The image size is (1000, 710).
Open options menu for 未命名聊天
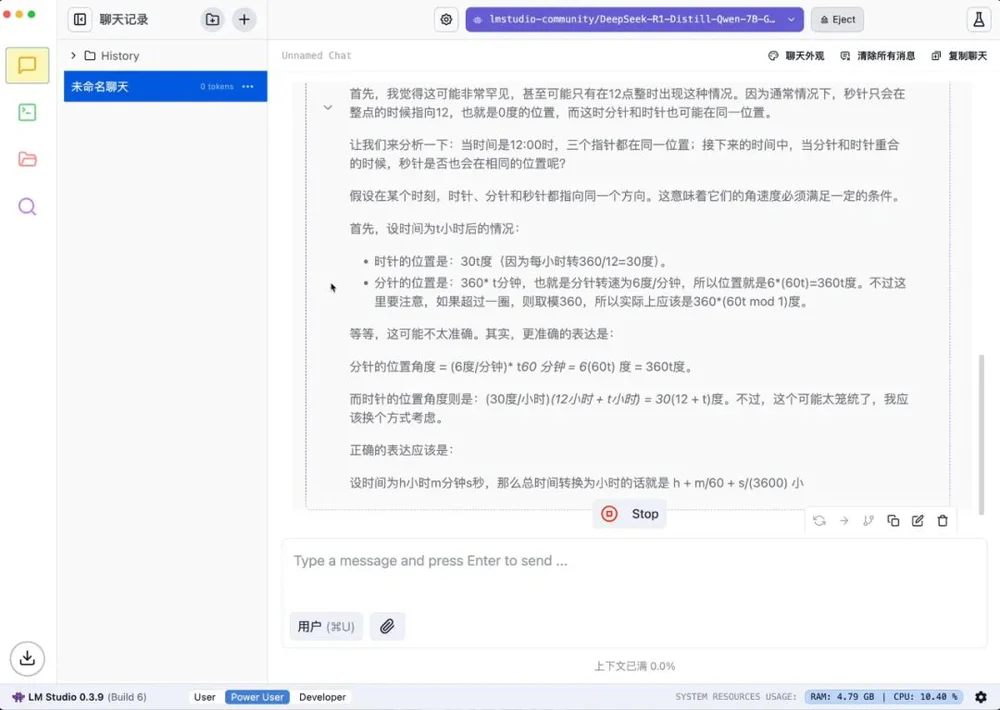point(248,87)
